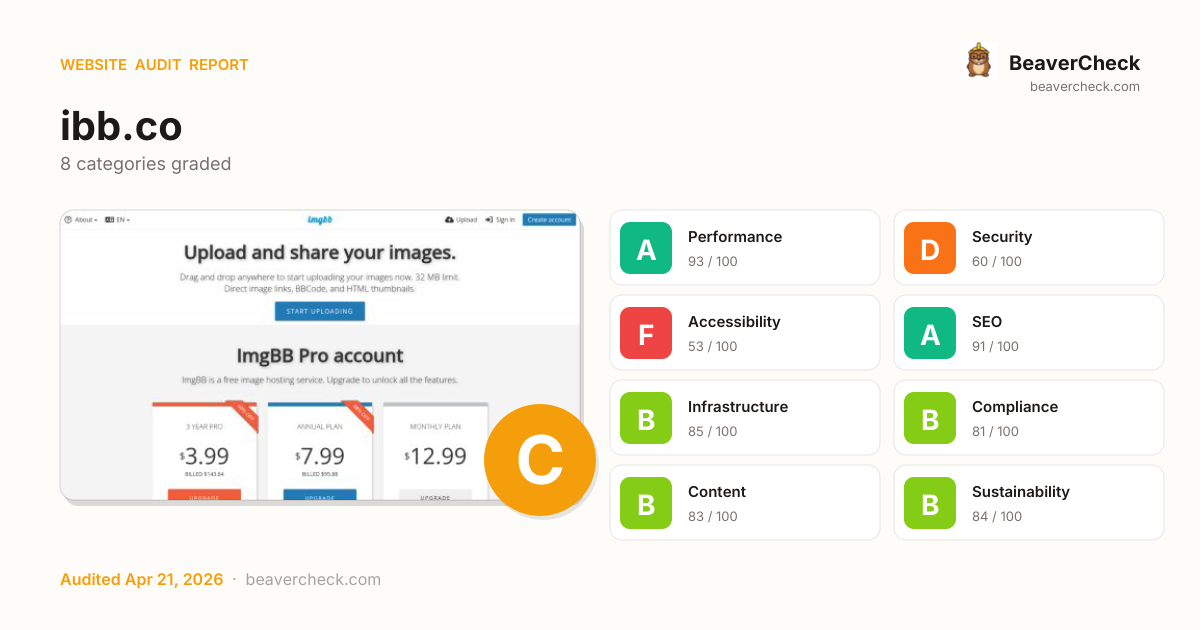1200x630 pixels.
Task: Click the orange D grade Security badge
Action: [930, 248]
